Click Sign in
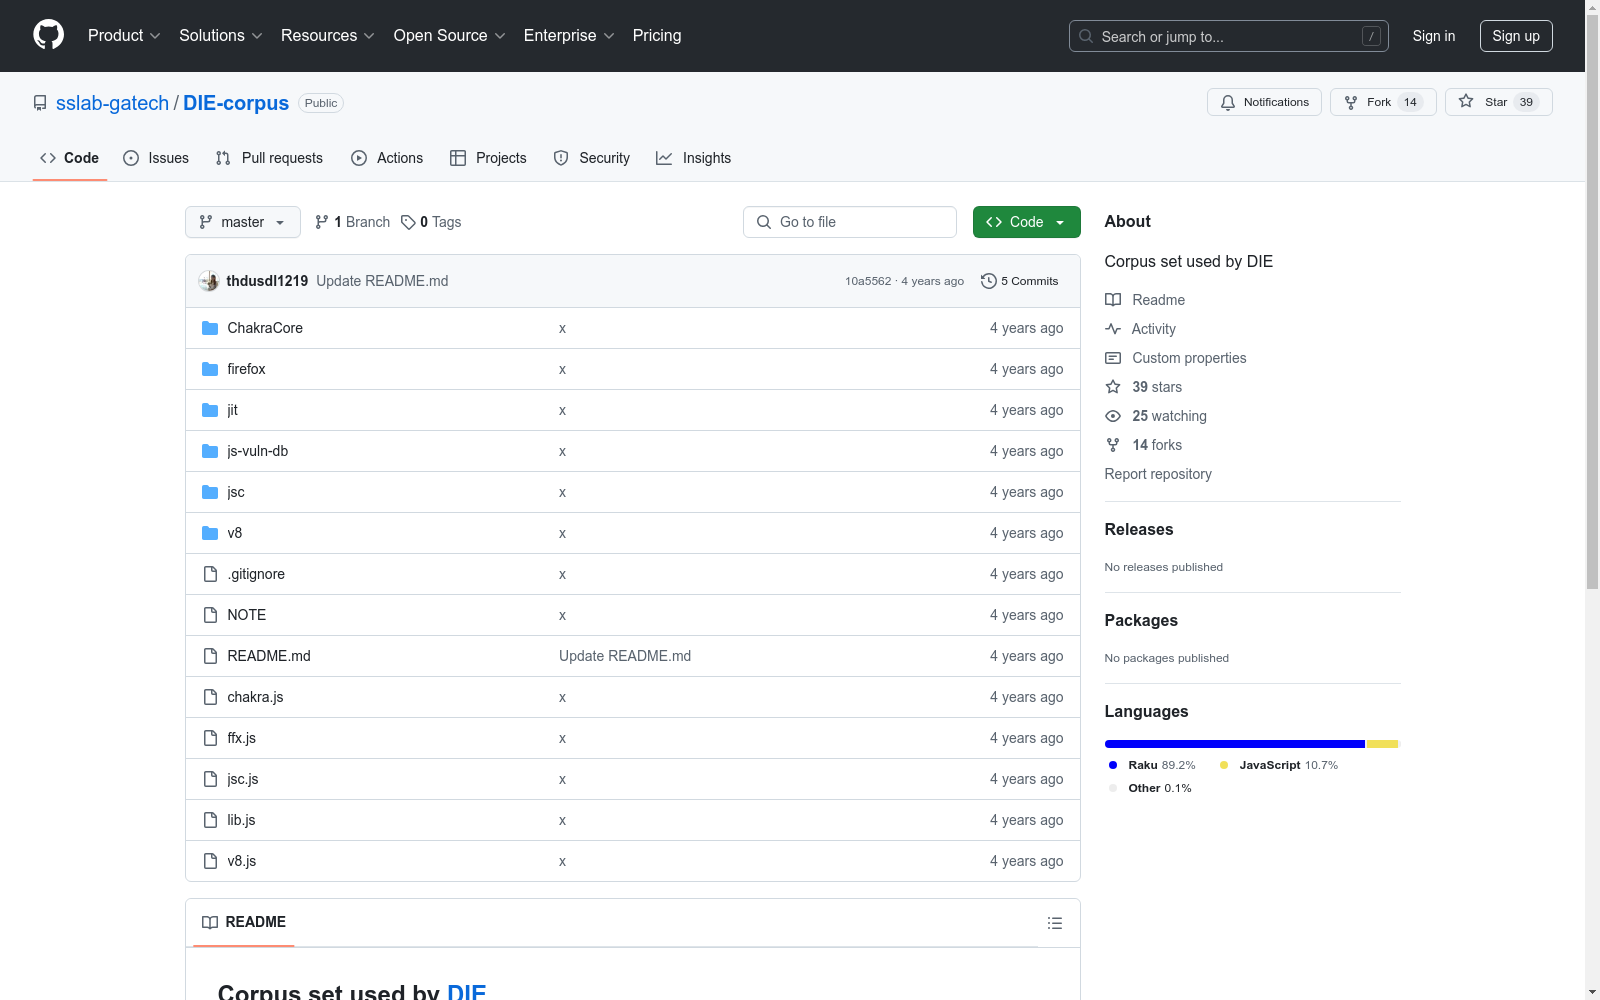This screenshot has width=1600, height=1000. (1434, 36)
